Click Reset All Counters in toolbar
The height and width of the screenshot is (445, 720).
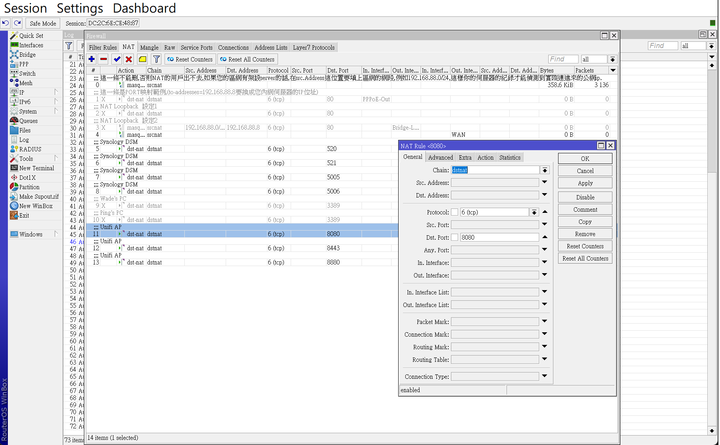pyautogui.click(x=247, y=59)
